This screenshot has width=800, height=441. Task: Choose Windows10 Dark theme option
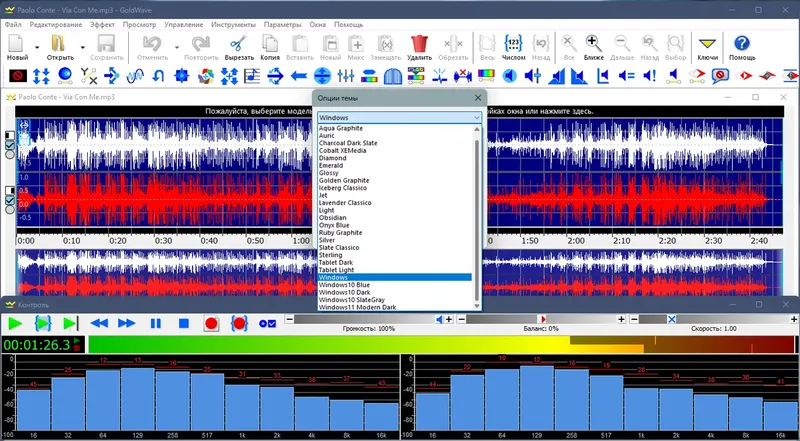tap(346, 292)
